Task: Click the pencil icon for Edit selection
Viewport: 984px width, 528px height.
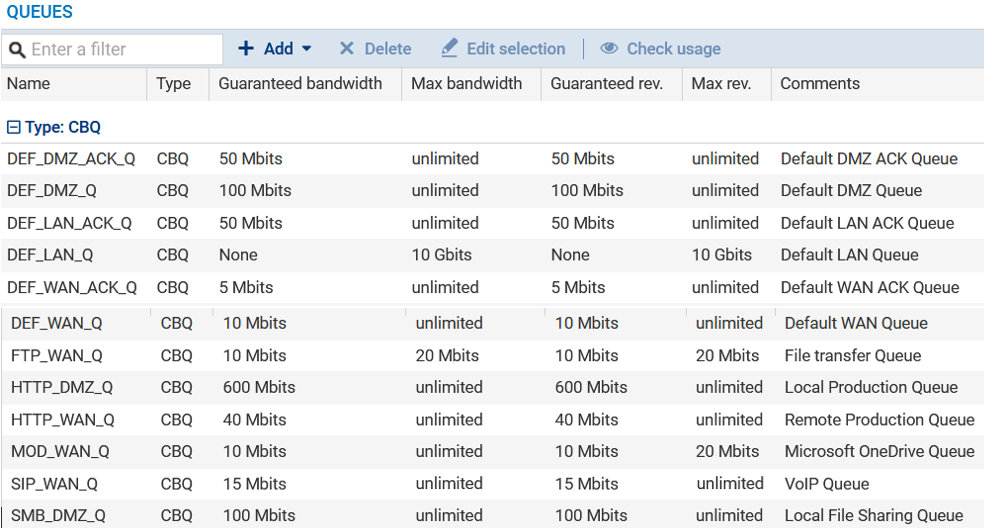Action: click(x=450, y=48)
